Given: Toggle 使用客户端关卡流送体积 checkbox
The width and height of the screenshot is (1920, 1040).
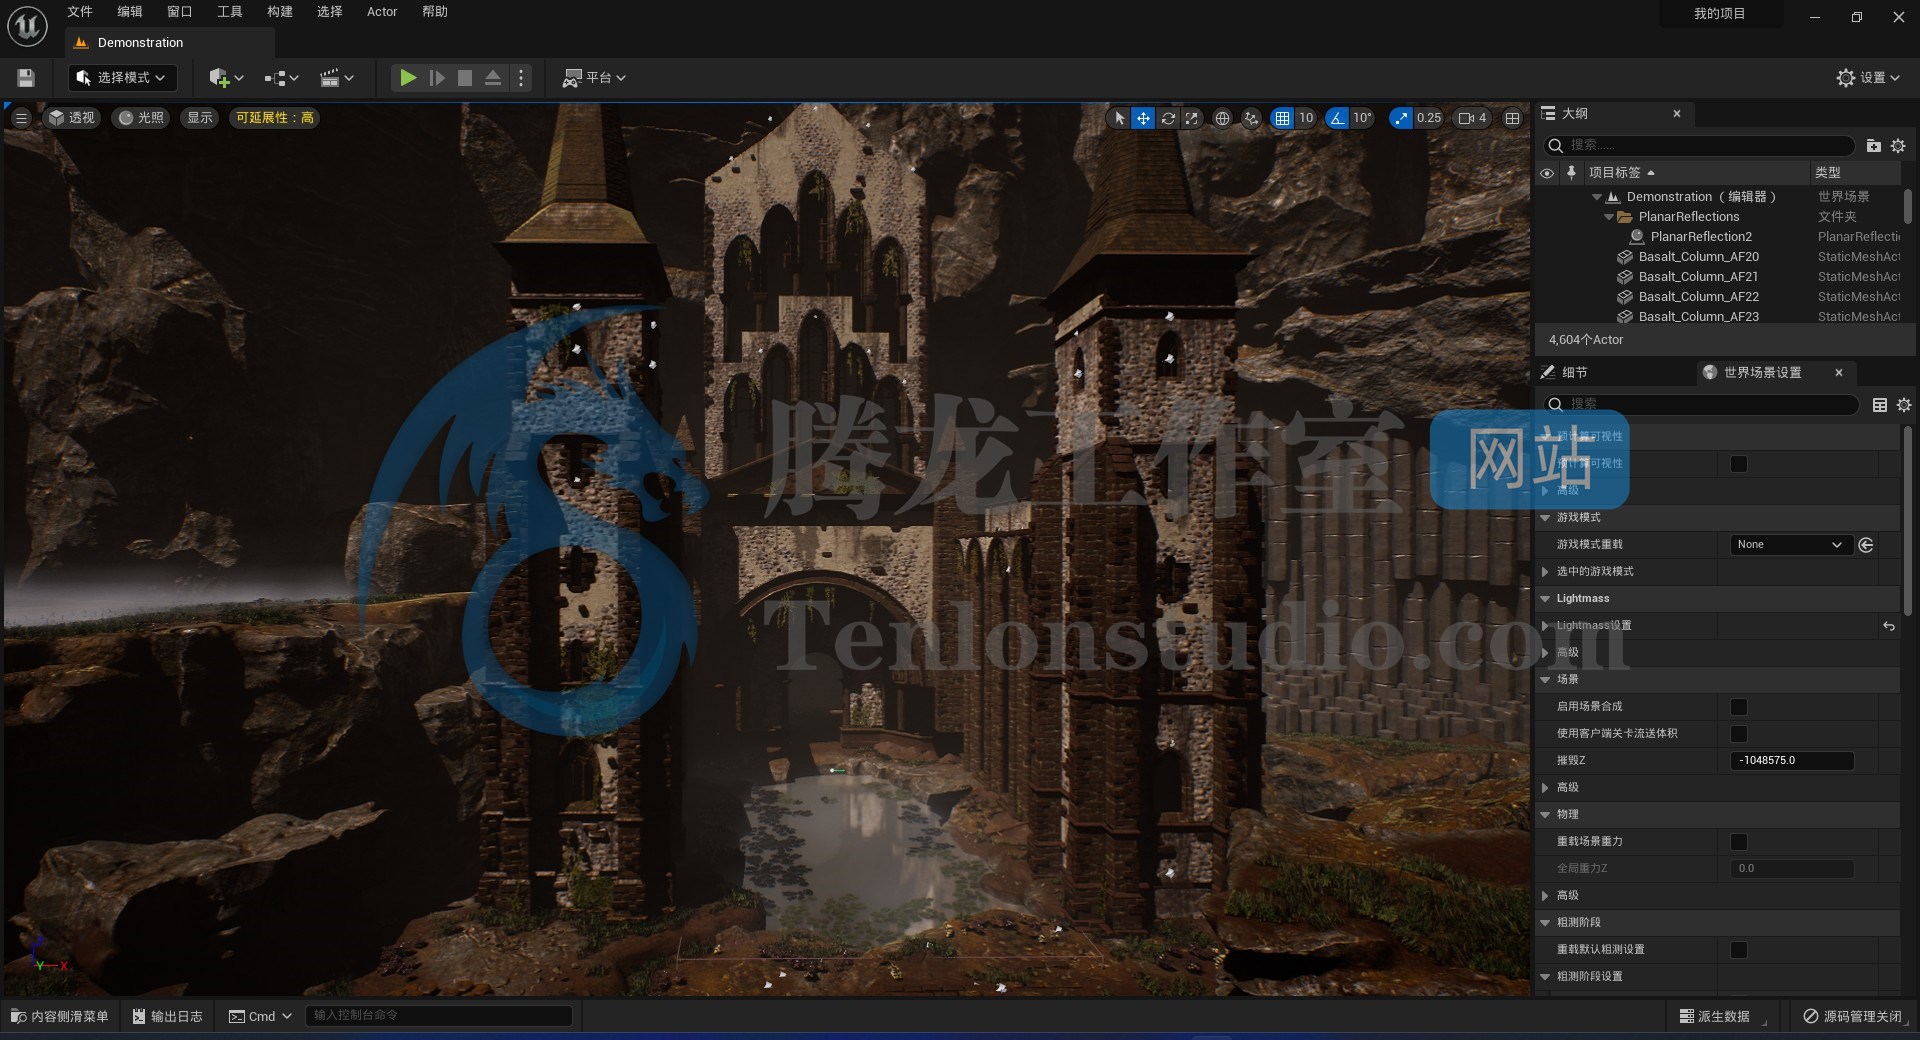Looking at the screenshot, I should 1739,734.
